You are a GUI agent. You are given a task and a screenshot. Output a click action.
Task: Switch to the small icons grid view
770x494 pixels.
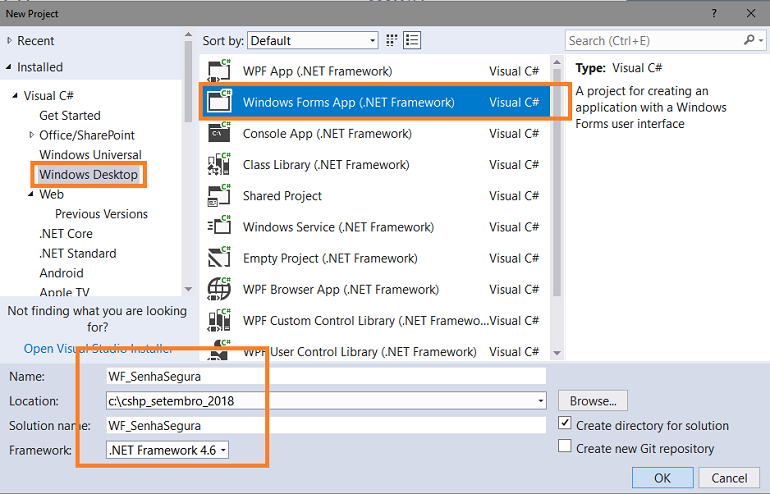pos(391,40)
